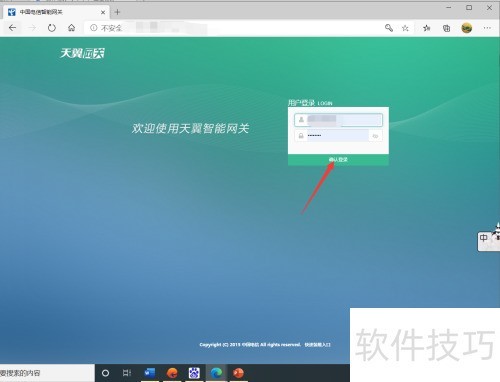Click the 不安全 site info icon
The image size is (500, 382).
click(x=94, y=28)
